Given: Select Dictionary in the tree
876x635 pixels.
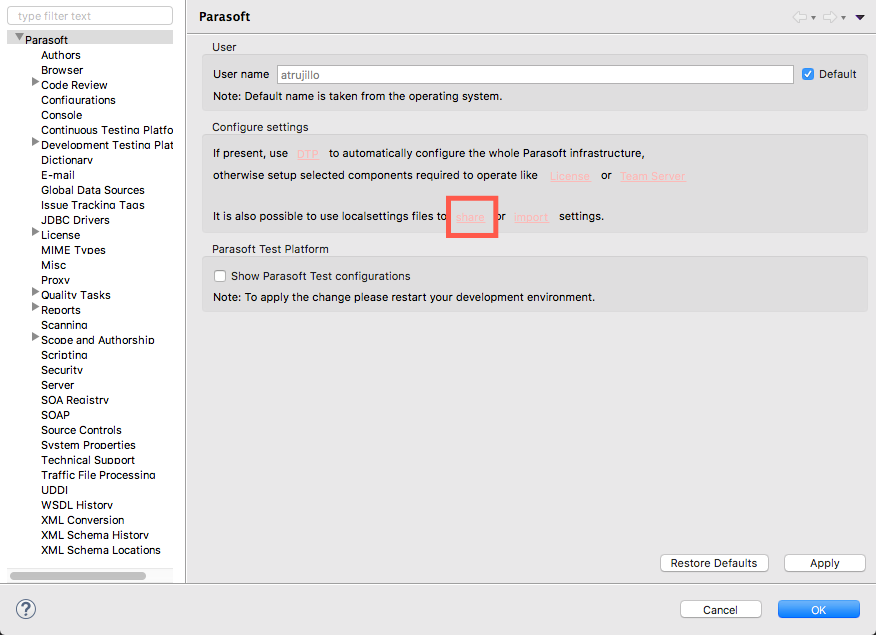Looking at the screenshot, I should [x=67, y=160].
